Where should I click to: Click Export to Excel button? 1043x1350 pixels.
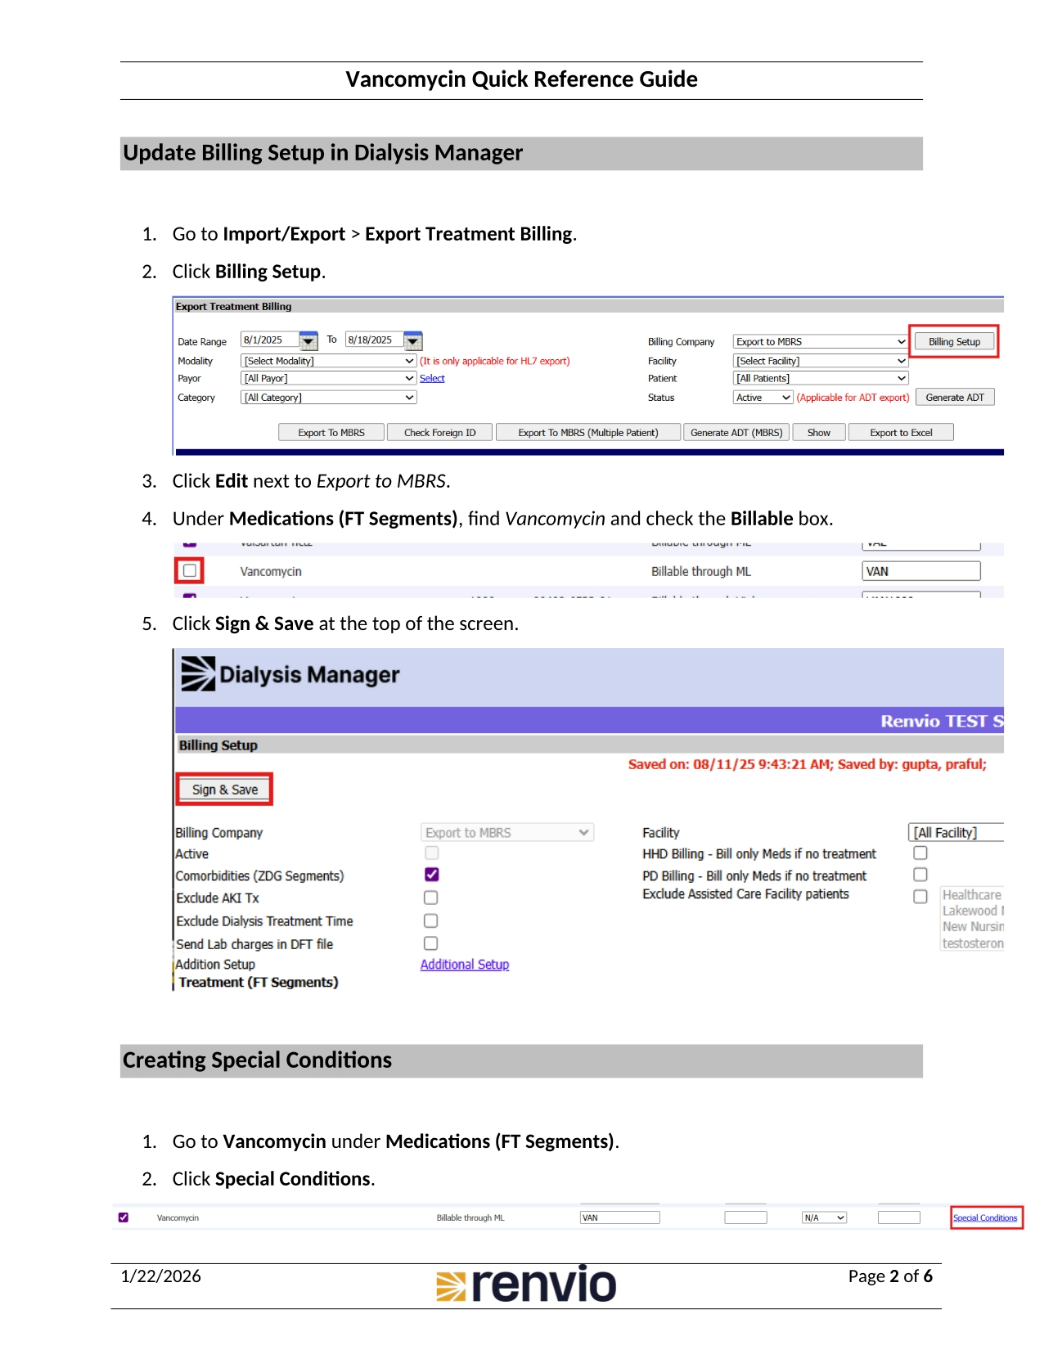(901, 432)
